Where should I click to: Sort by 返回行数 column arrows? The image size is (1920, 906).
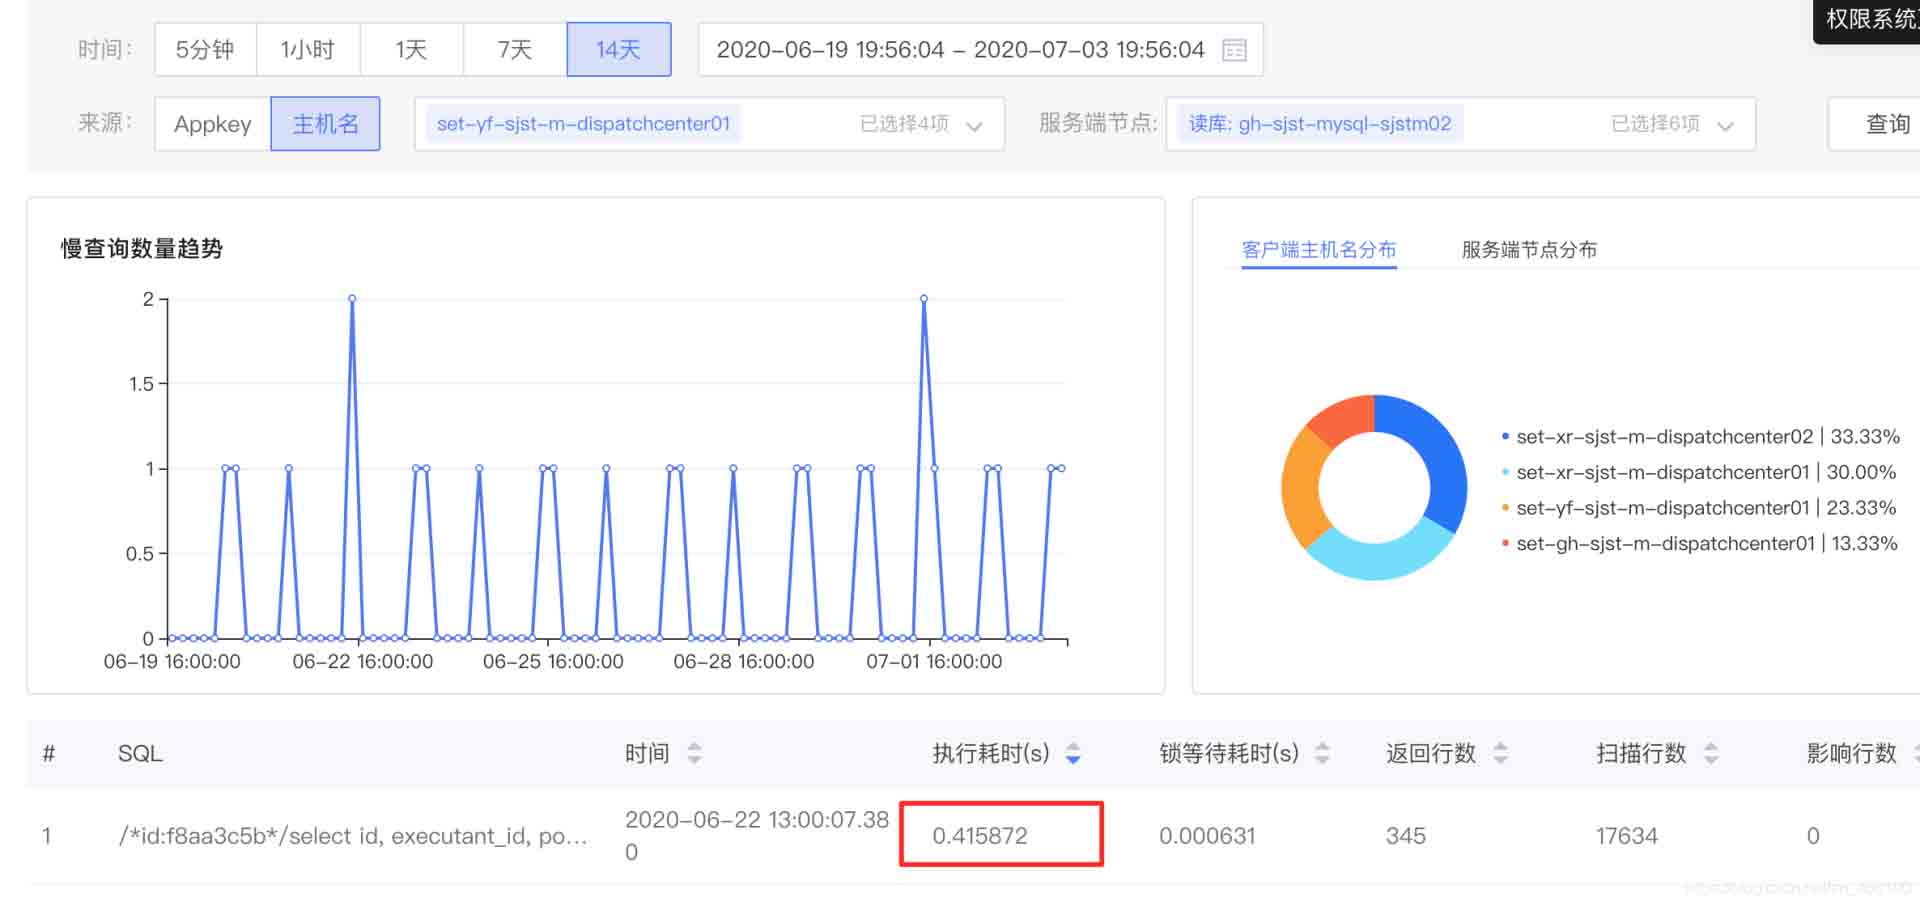[1500, 753]
